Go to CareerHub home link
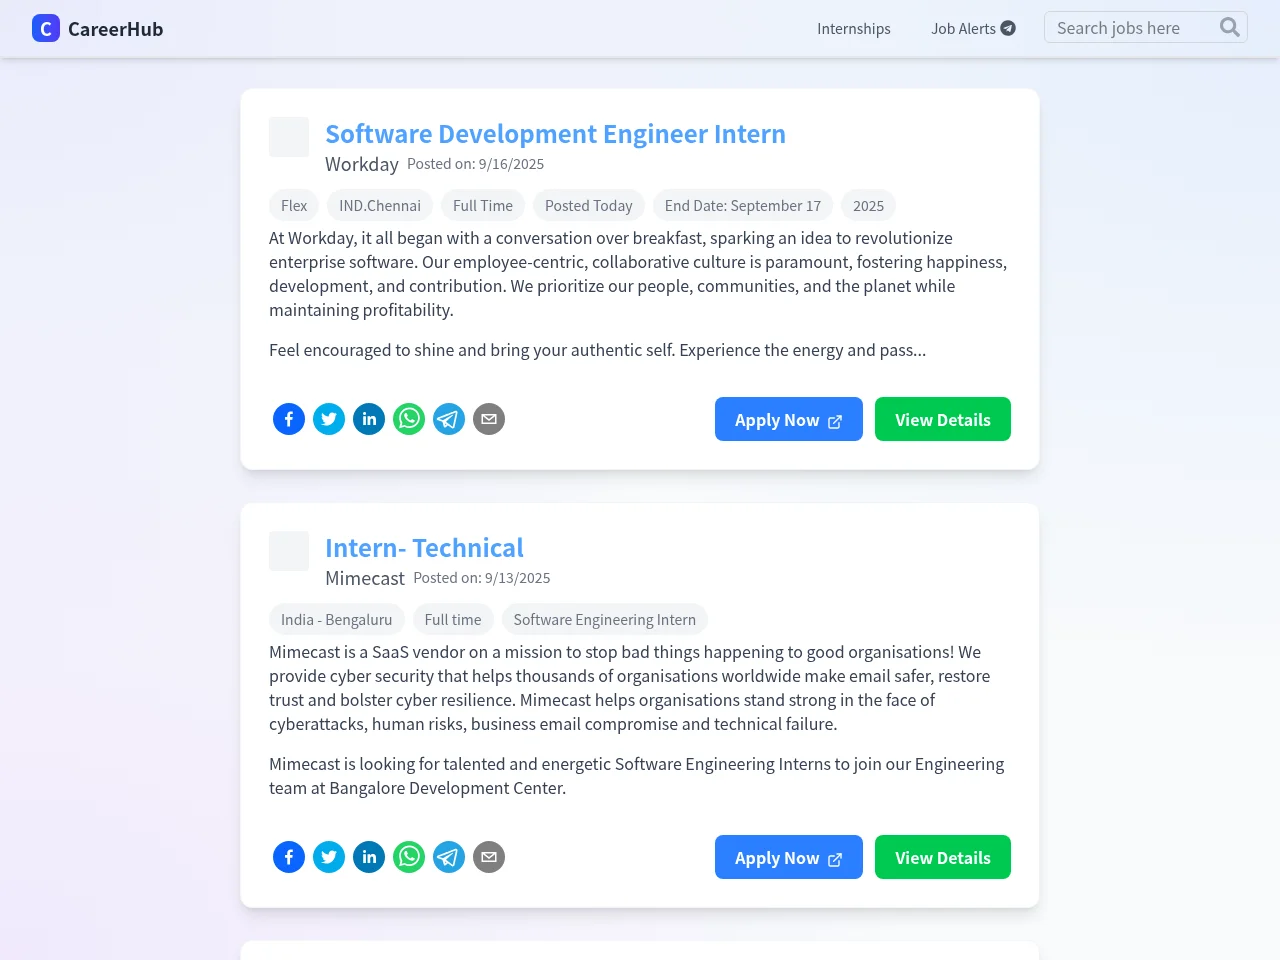Viewport: 1280px width, 960px height. point(98,28)
